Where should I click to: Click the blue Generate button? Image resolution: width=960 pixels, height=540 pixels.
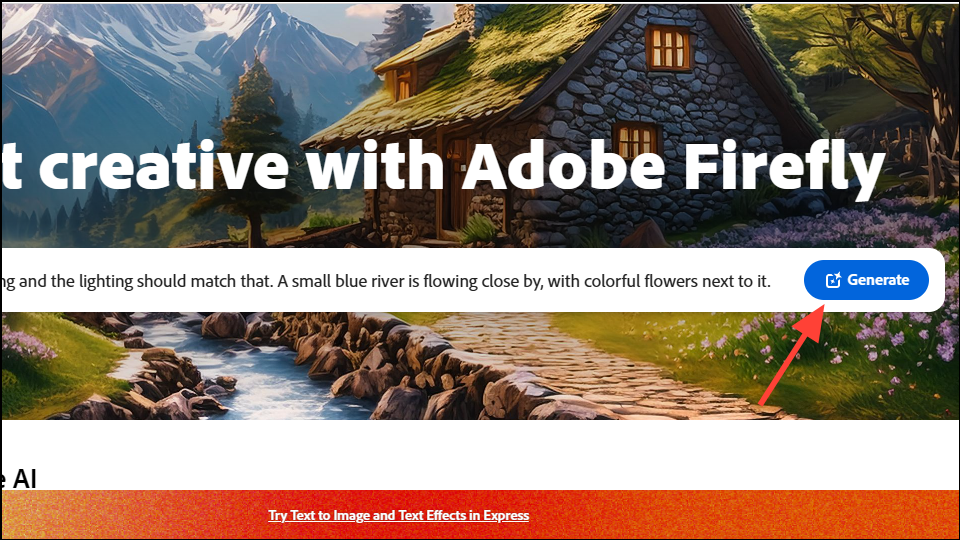click(866, 280)
